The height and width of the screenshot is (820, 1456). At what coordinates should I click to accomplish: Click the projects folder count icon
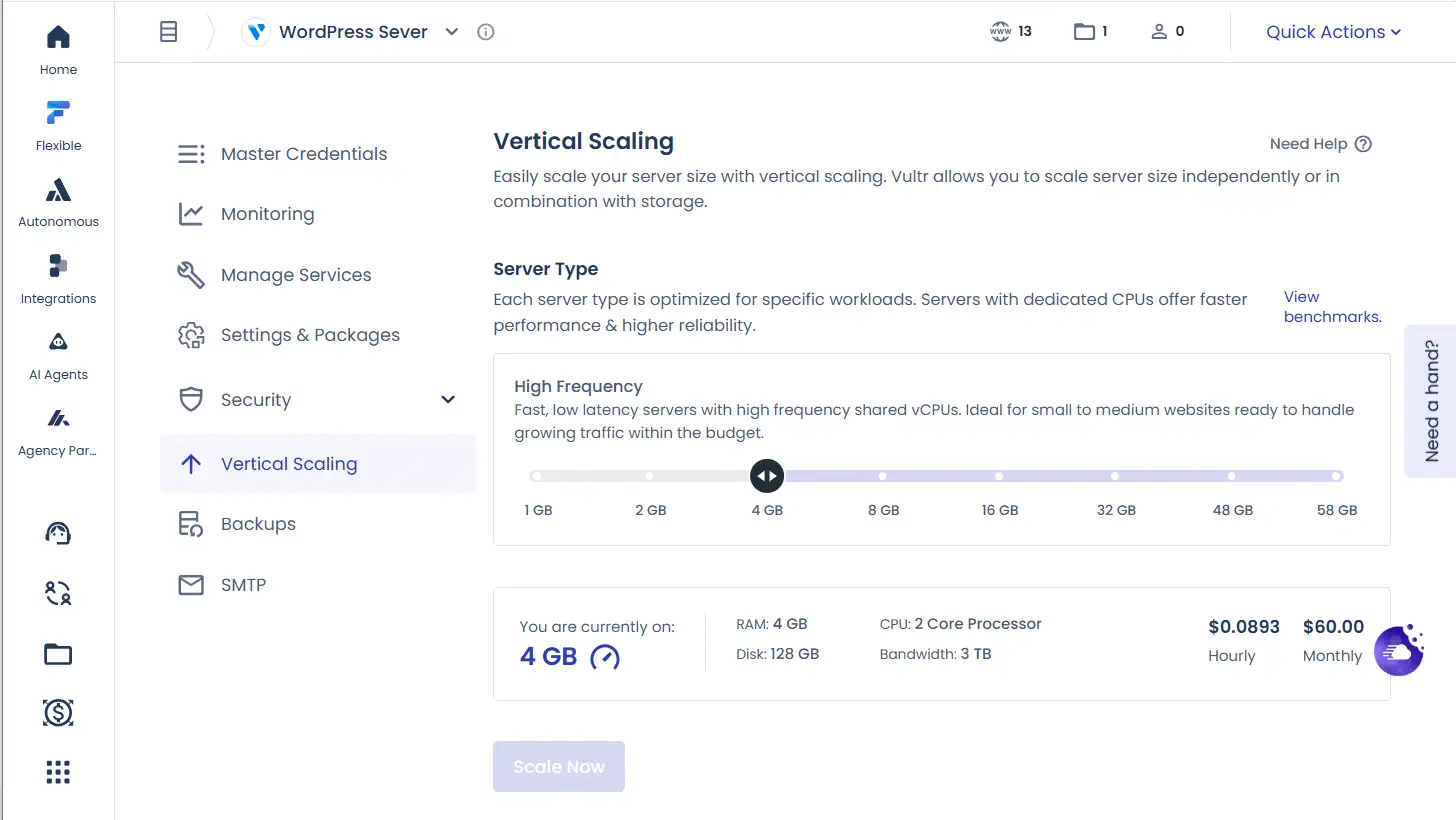point(1084,32)
